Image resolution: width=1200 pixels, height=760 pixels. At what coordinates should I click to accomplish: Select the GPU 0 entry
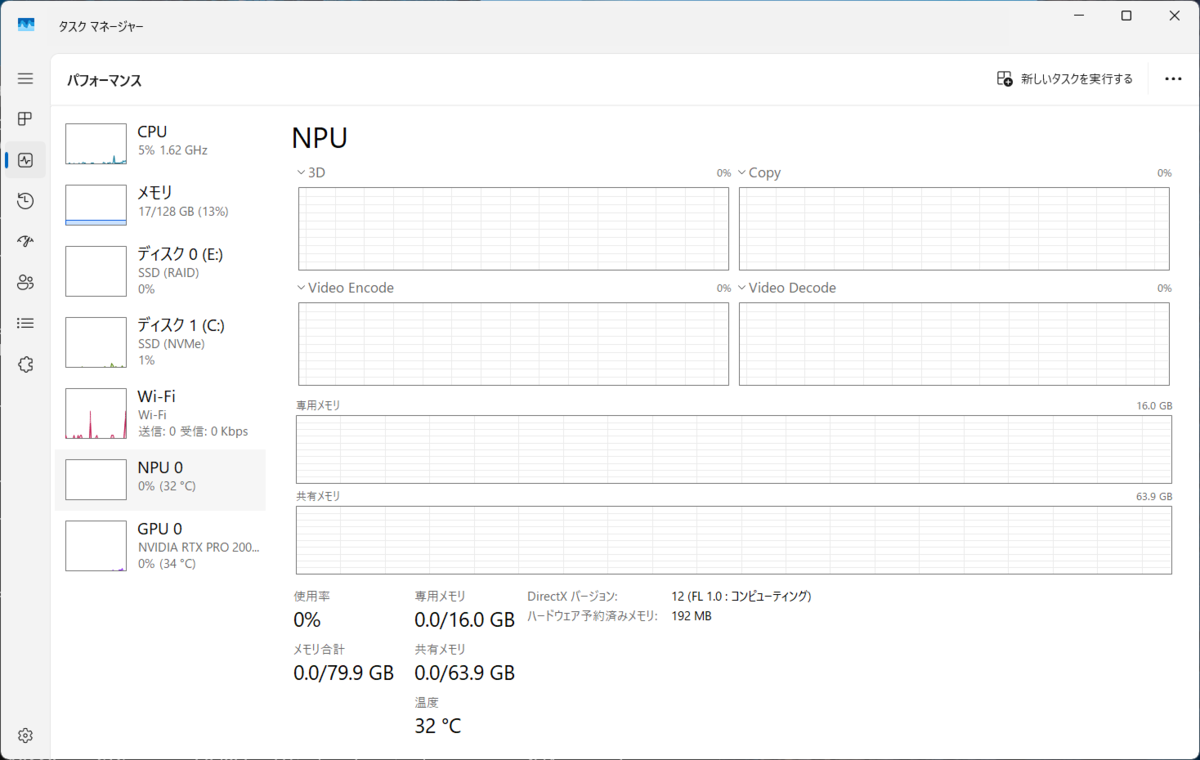pyautogui.click(x=160, y=545)
